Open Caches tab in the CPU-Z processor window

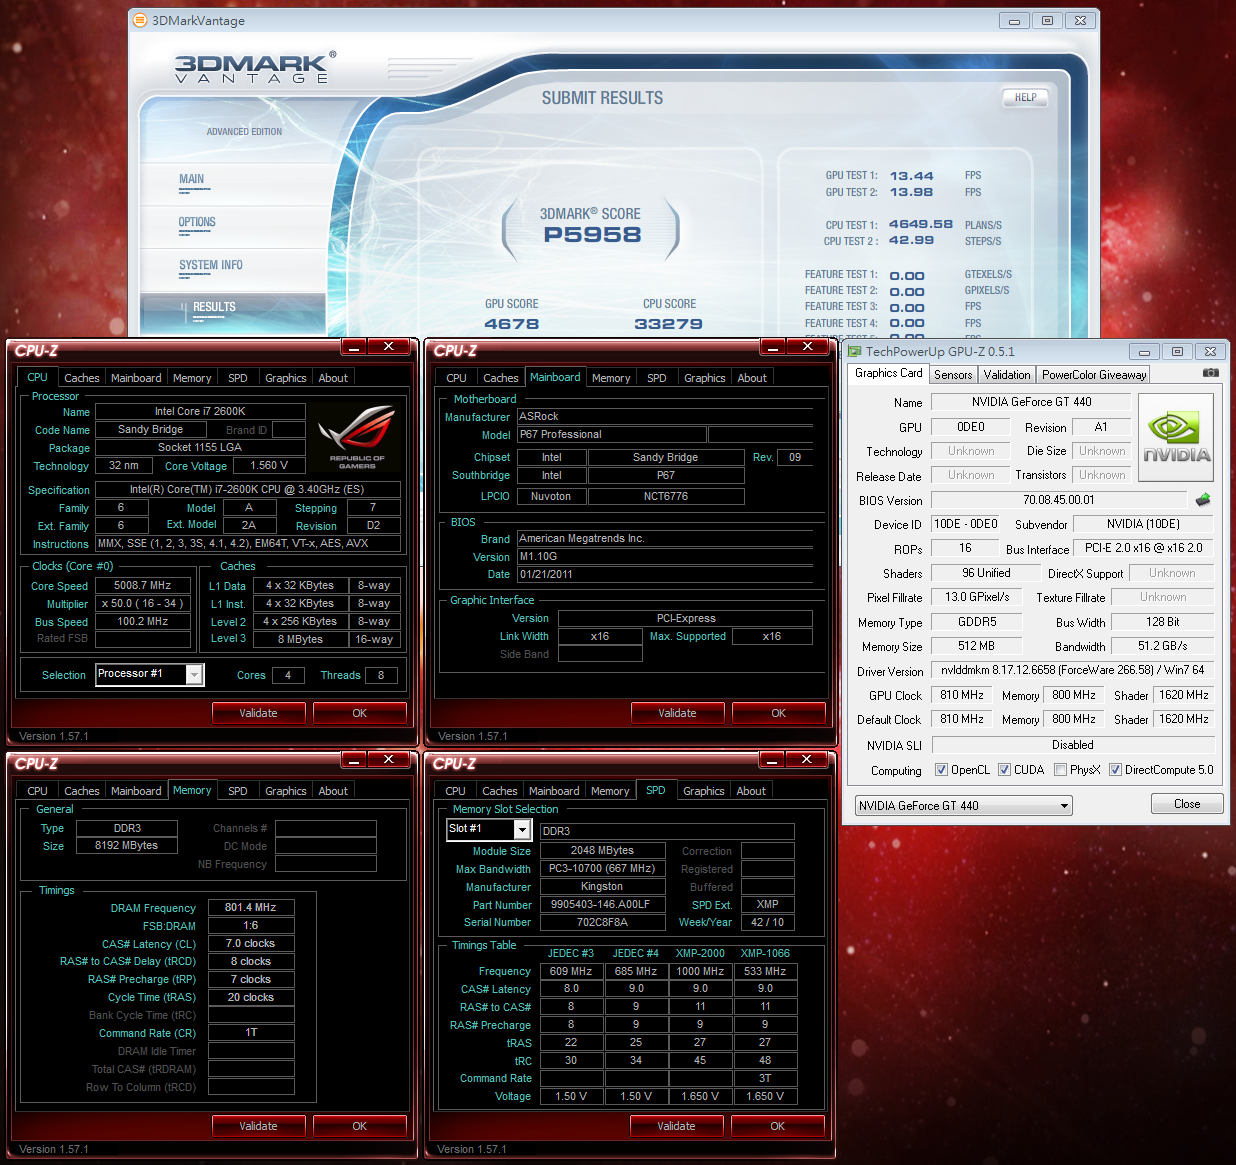pyautogui.click(x=82, y=378)
